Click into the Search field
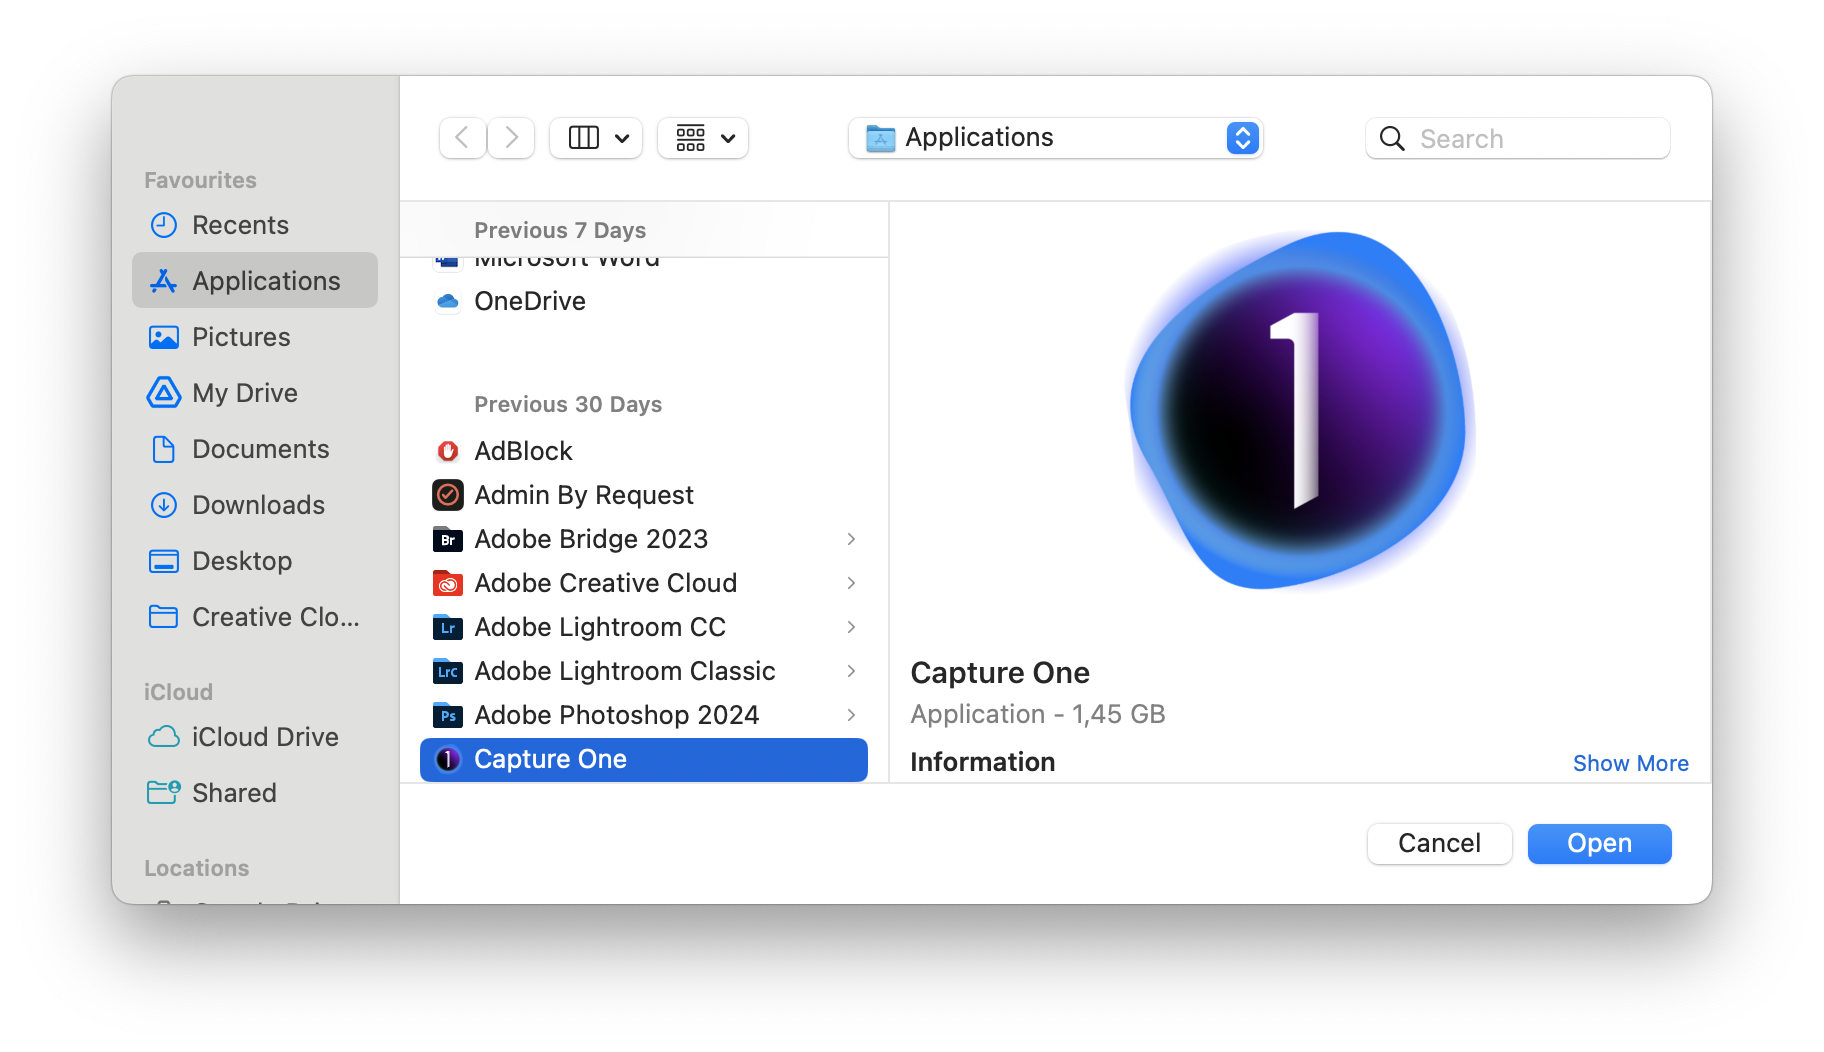The width and height of the screenshot is (1824, 1052). pyautogui.click(x=1517, y=139)
